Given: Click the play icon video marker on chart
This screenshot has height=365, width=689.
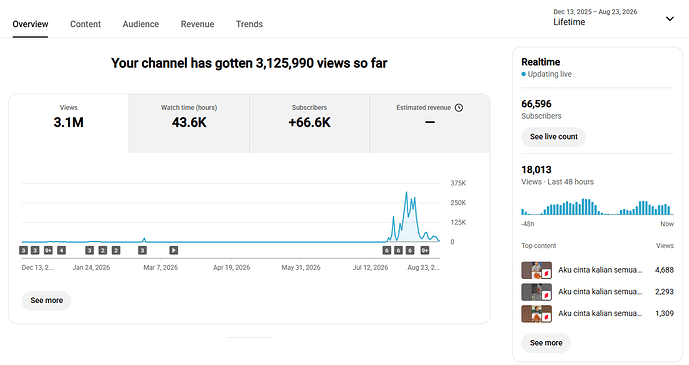Looking at the screenshot, I should click(174, 250).
